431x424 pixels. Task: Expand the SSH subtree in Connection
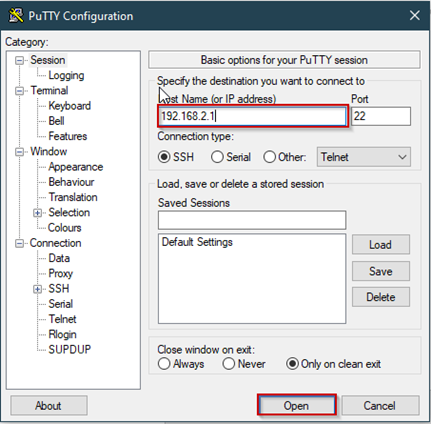pyautogui.click(x=38, y=289)
